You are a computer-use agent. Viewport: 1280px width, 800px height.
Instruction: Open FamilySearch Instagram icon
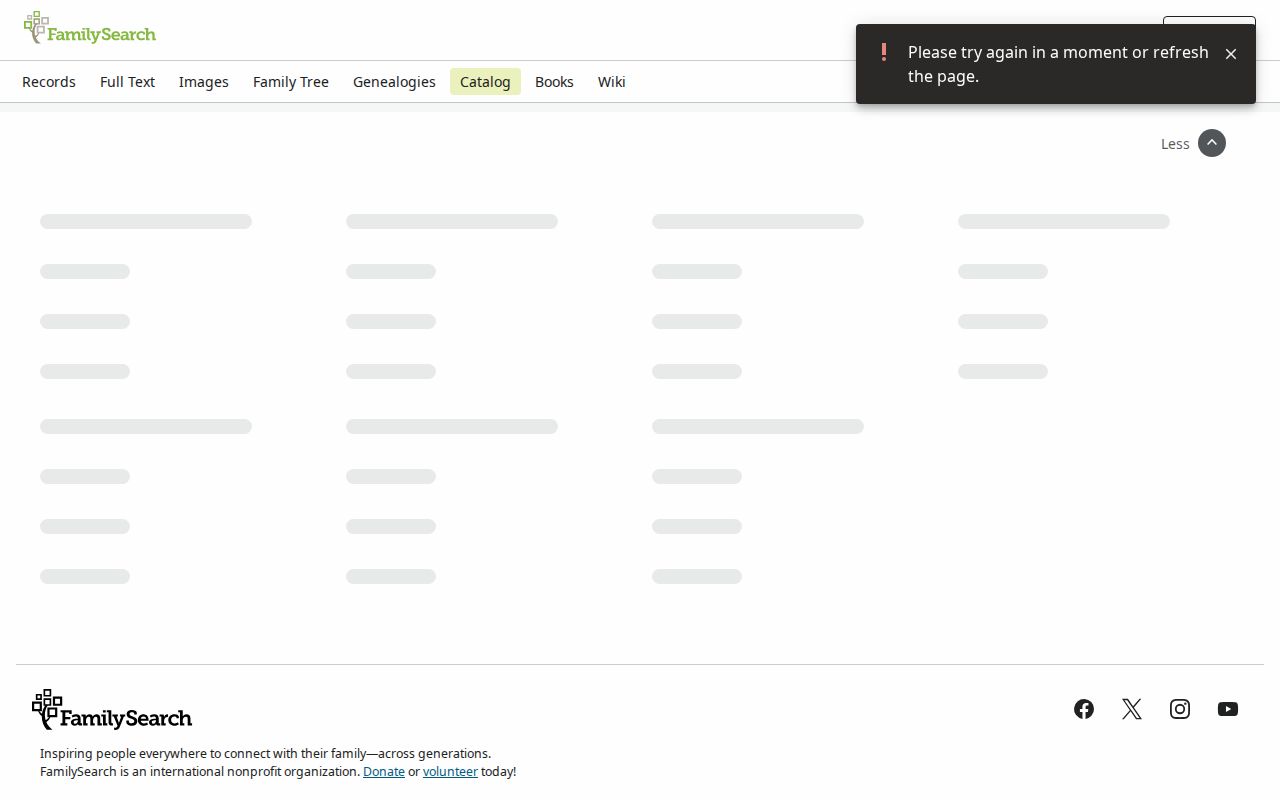(1180, 709)
